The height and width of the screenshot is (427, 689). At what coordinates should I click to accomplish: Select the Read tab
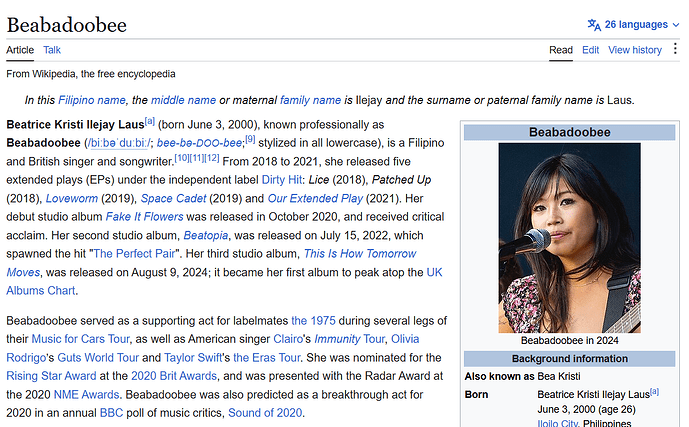point(561,50)
